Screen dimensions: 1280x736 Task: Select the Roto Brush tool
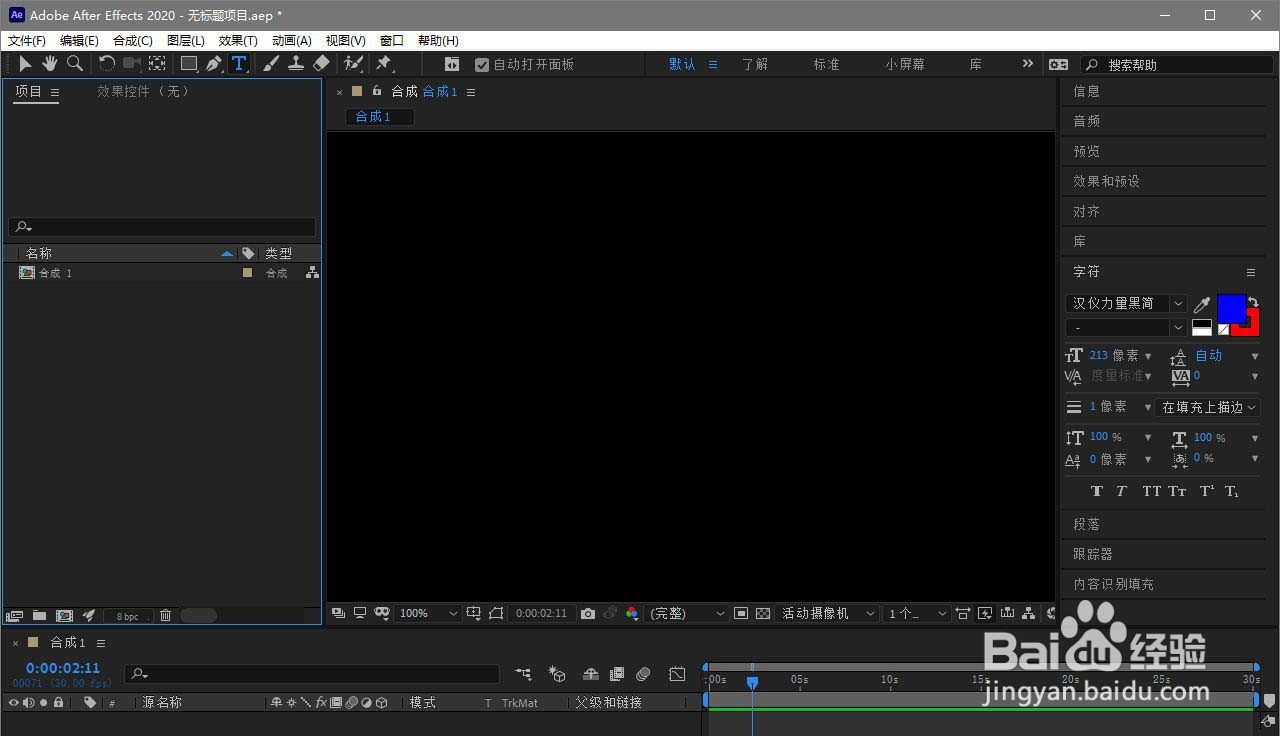tap(353, 64)
